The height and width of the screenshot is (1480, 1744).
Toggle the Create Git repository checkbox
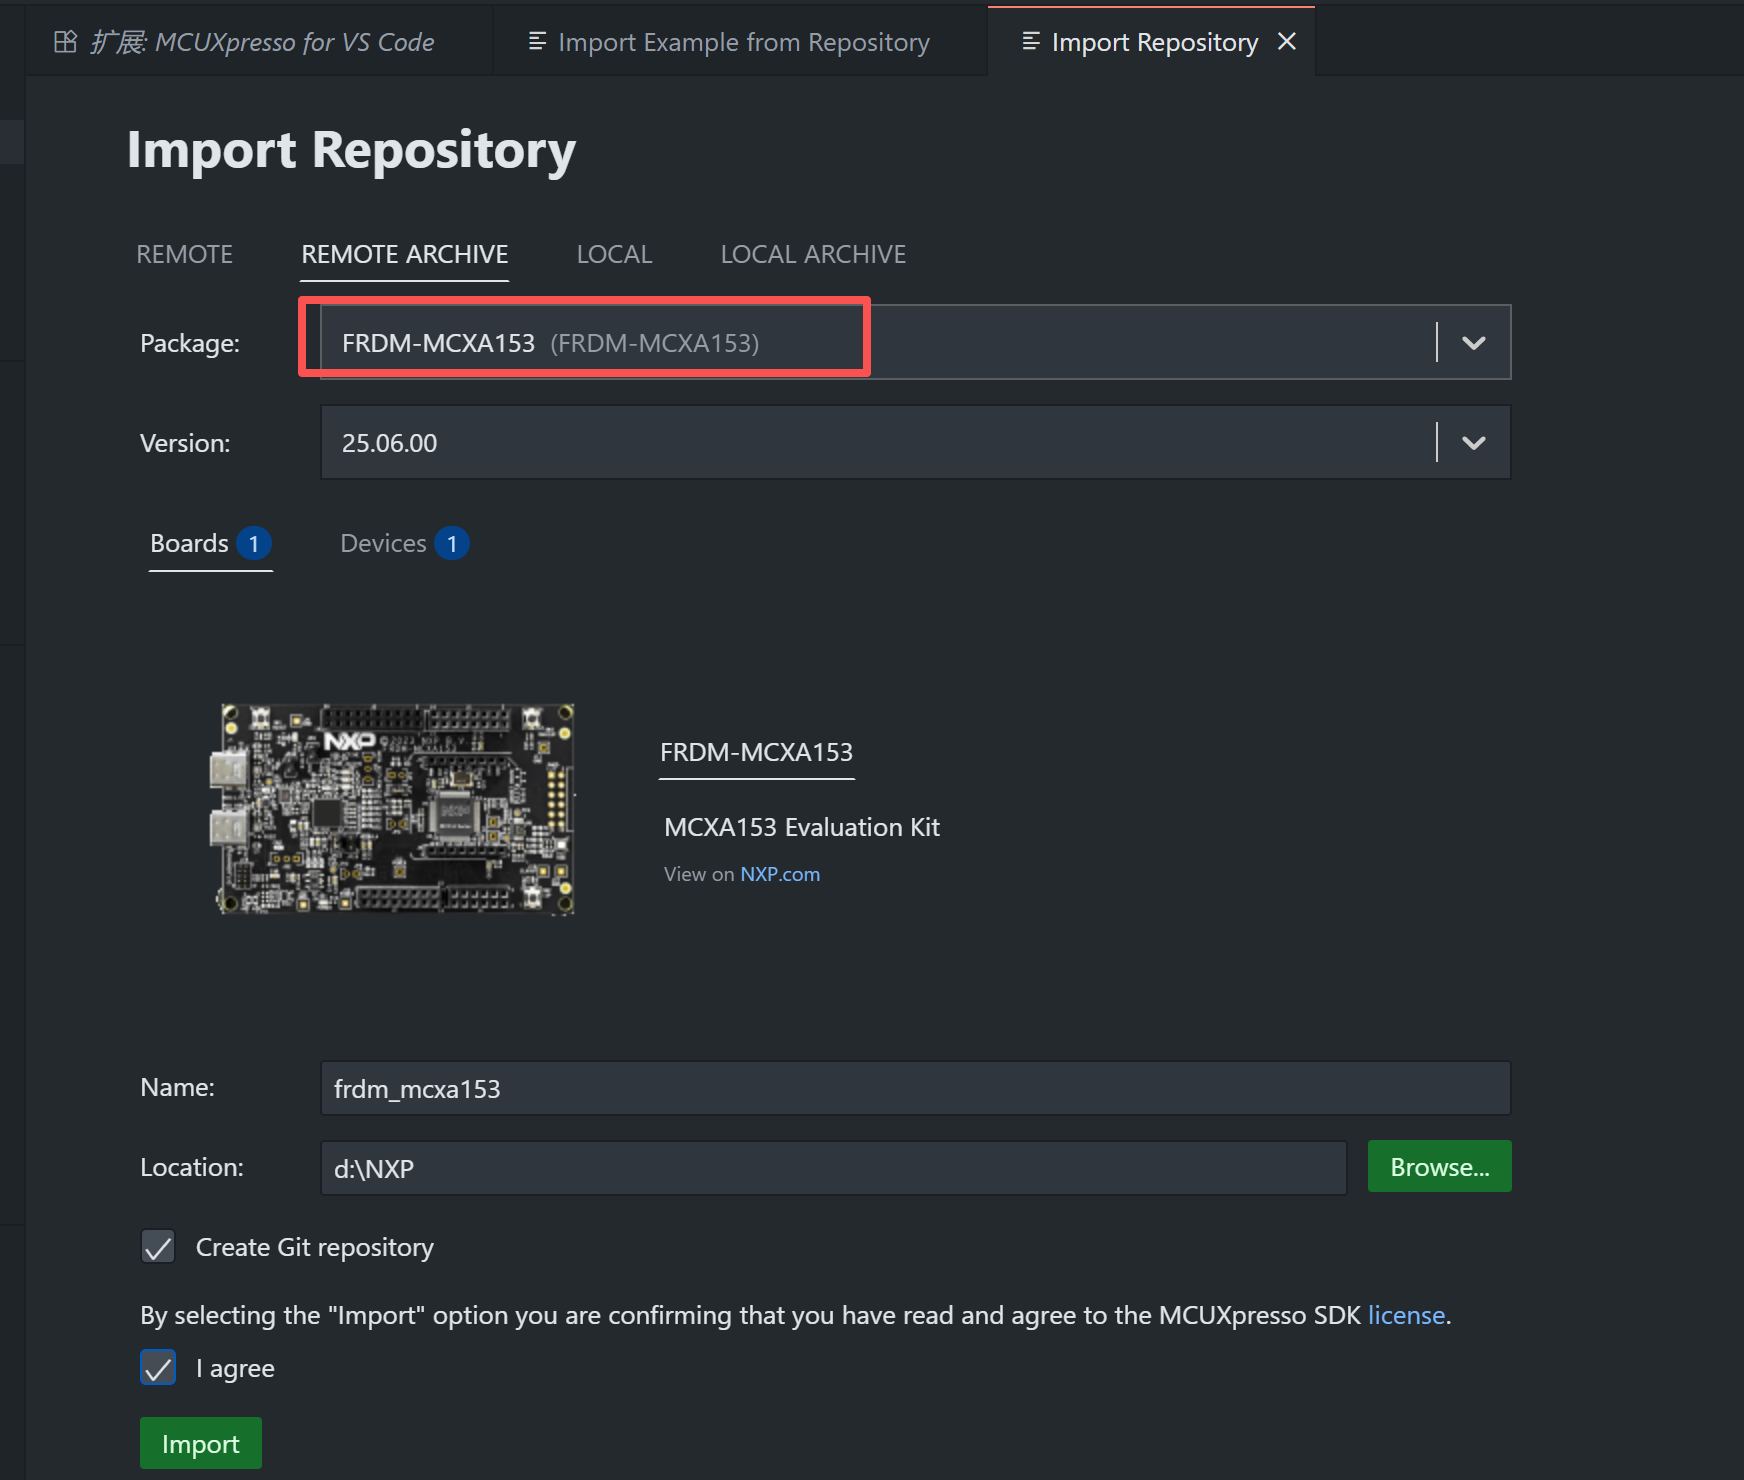[158, 1247]
